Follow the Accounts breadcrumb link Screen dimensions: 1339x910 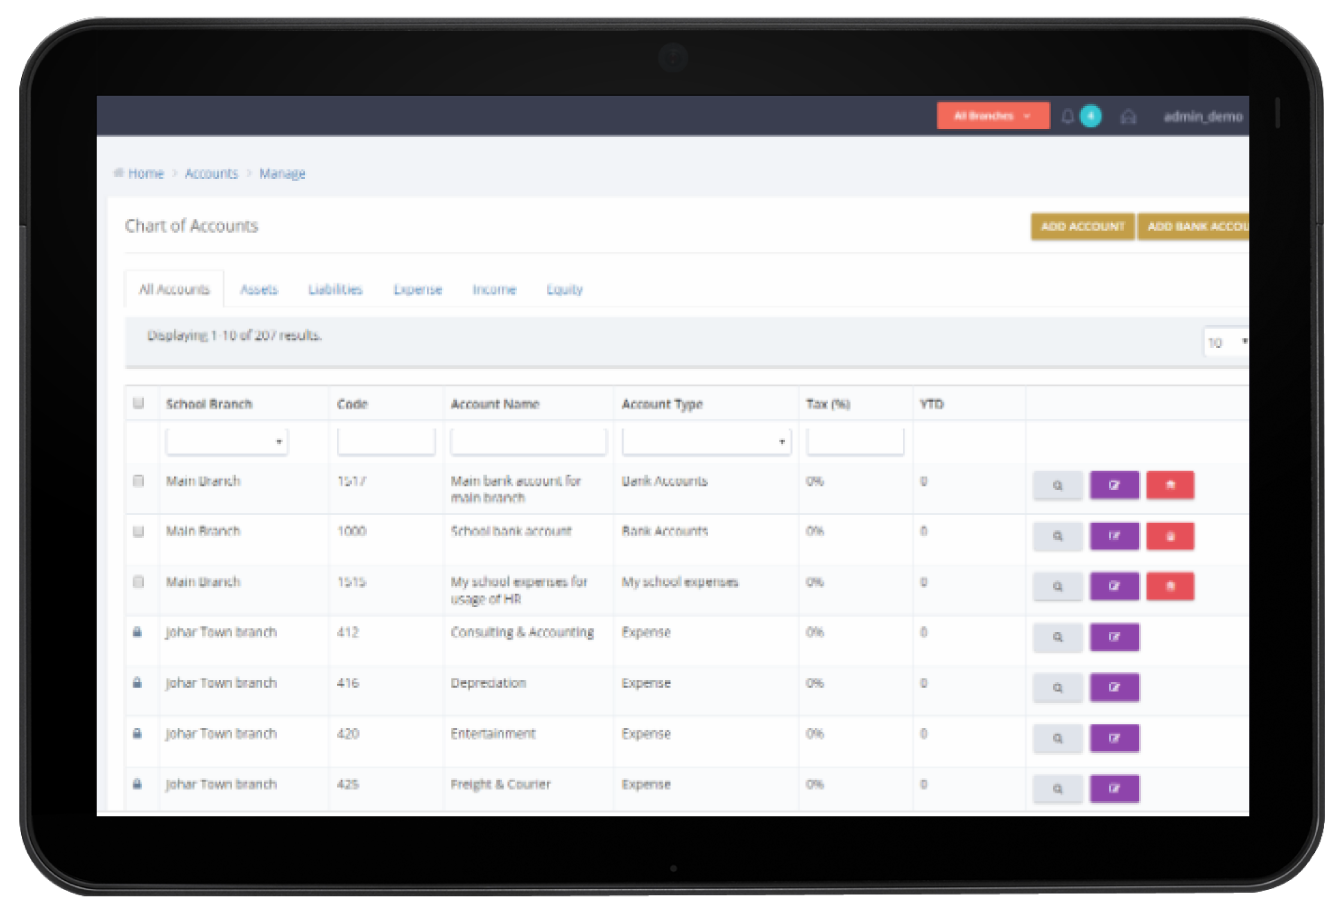click(x=211, y=173)
